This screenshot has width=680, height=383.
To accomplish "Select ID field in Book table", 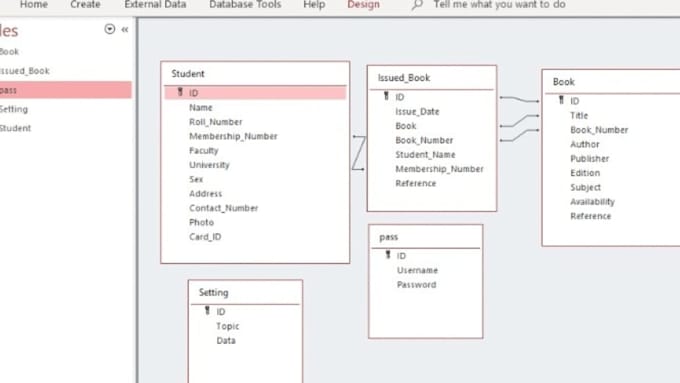I will click(575, 101).
